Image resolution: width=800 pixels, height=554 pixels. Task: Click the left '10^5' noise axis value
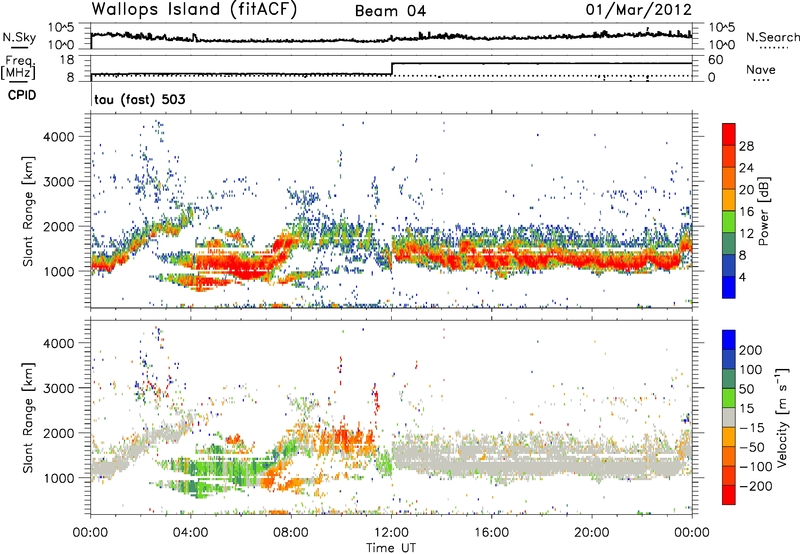pos(61,27)
